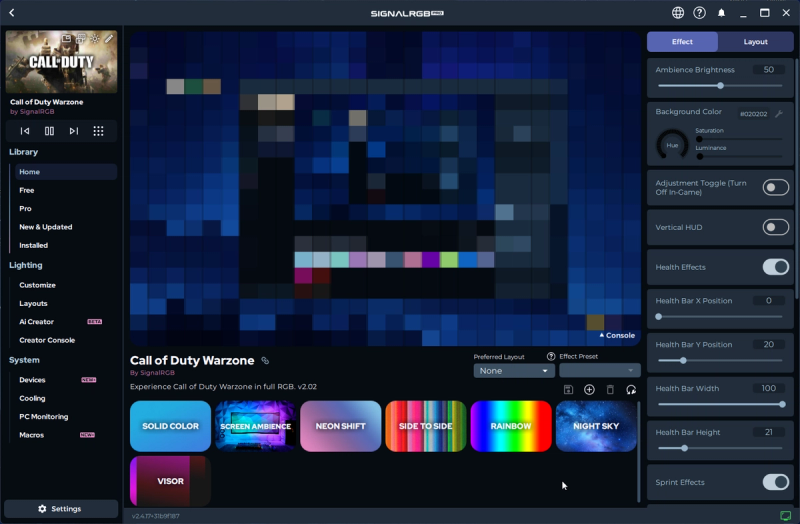
Task: Click the pencil edit icon on thumbnail
Action: pos(109,38)
